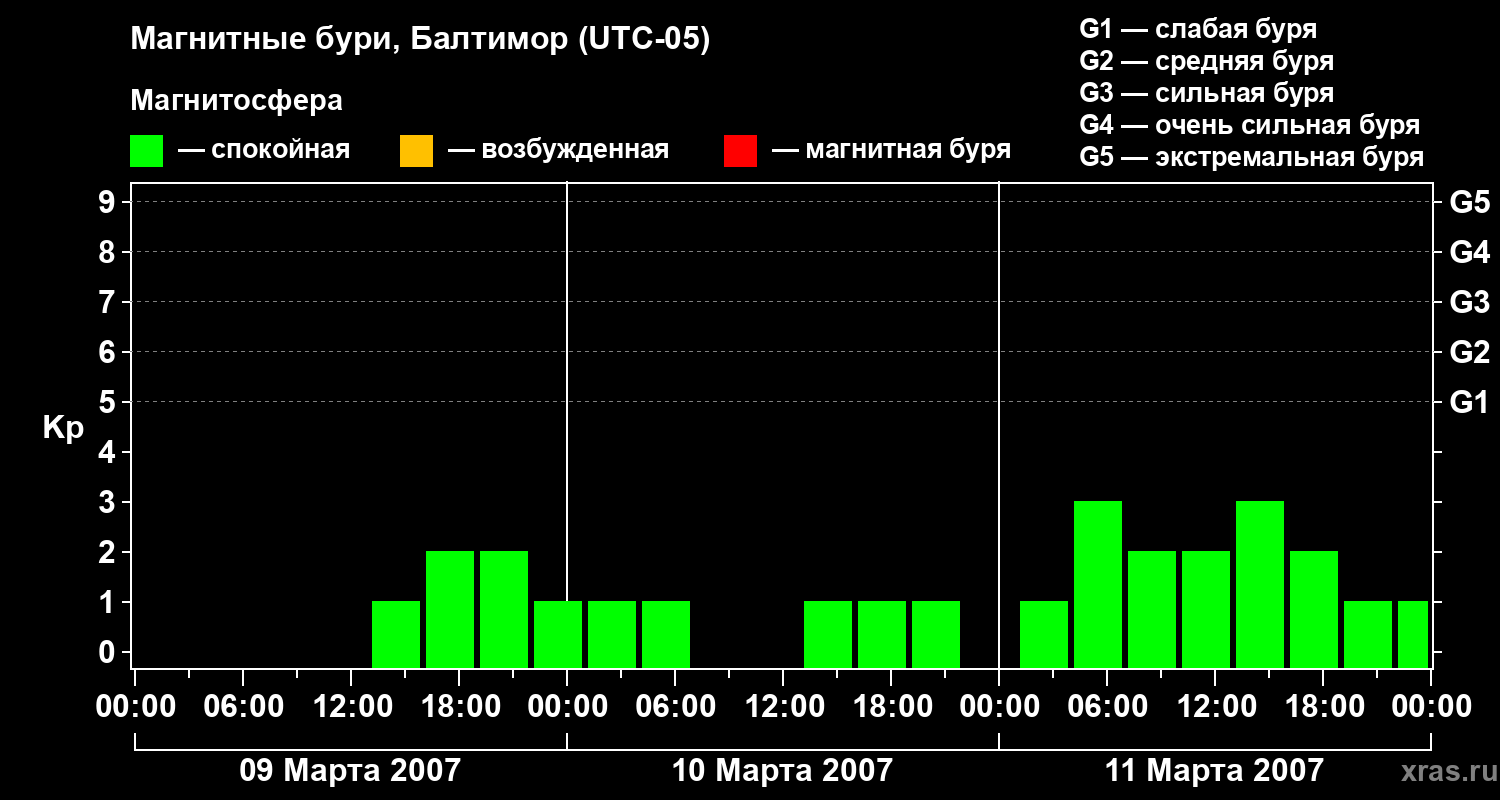Select the '— спокойная' legend label
Screen dimensions: 1500x800
(264, 151)
